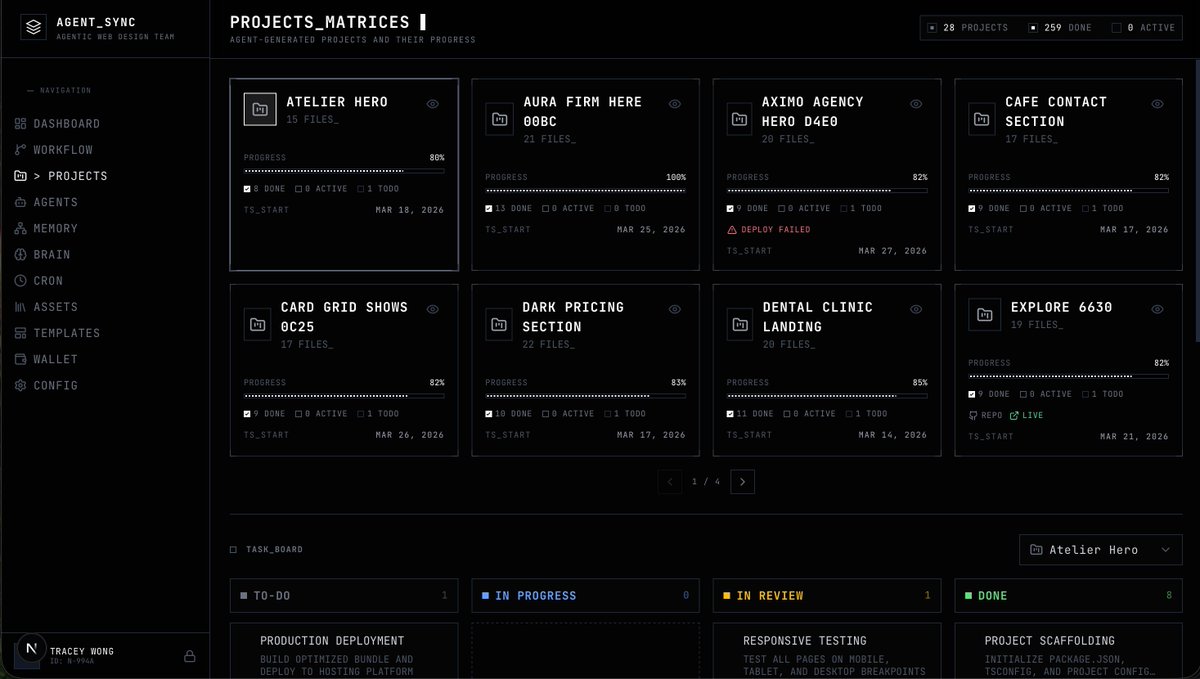Click the Atelier Hero folder icon
Image resolution: width=1200 pixels, height=679 pixels.
260,110
